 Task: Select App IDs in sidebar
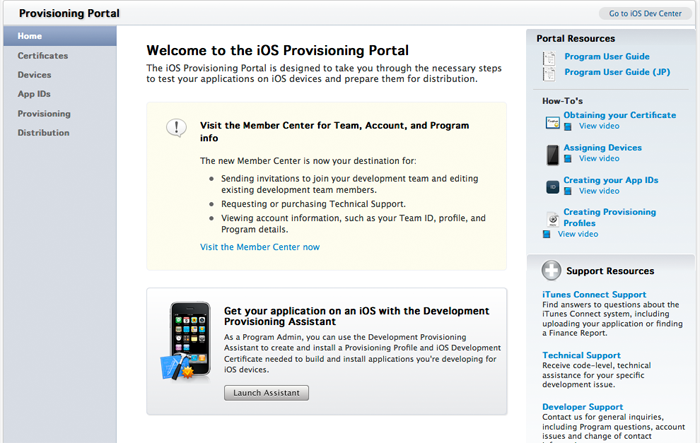coord(34,94)
